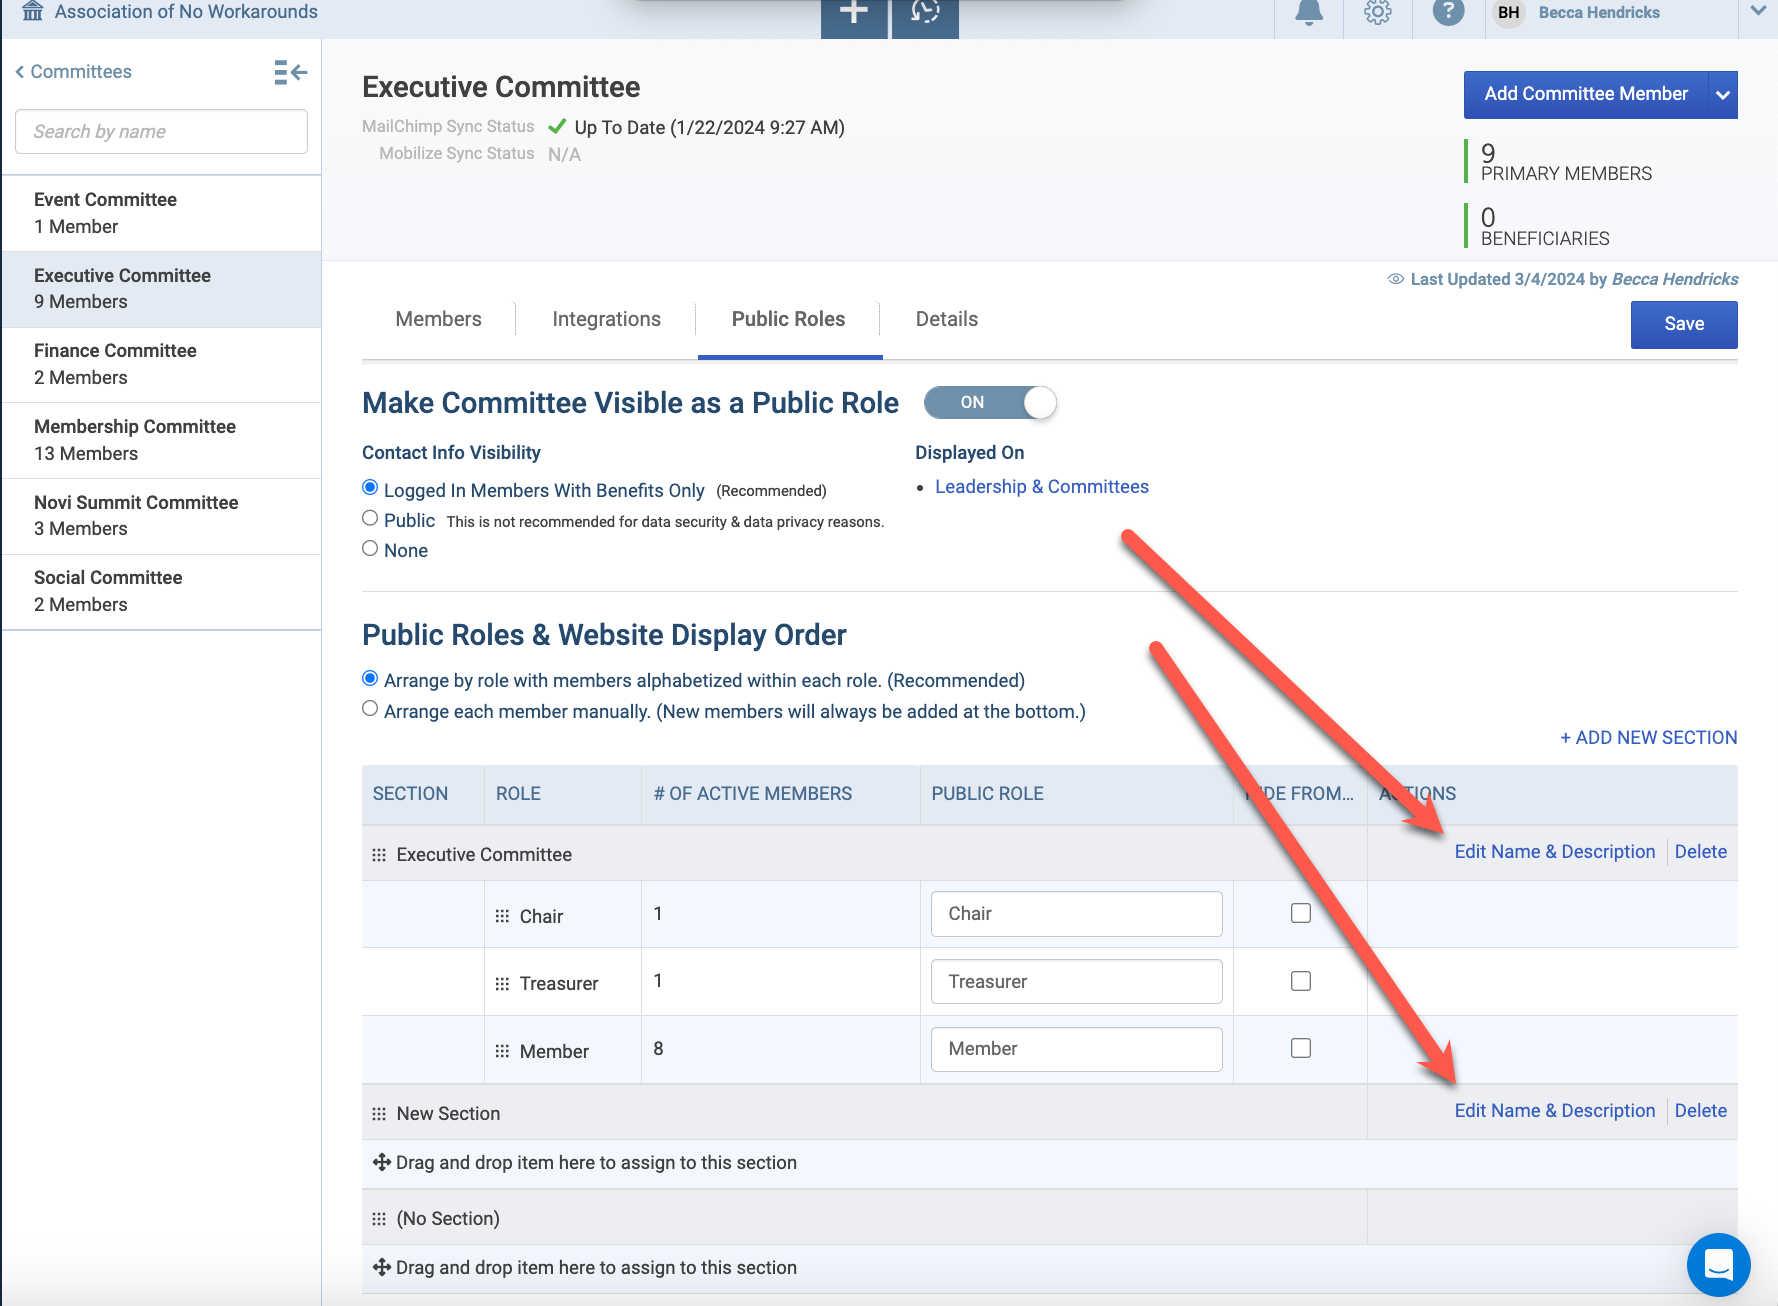
Task: Open the notifications bell icon
Action: point(1309,13)
